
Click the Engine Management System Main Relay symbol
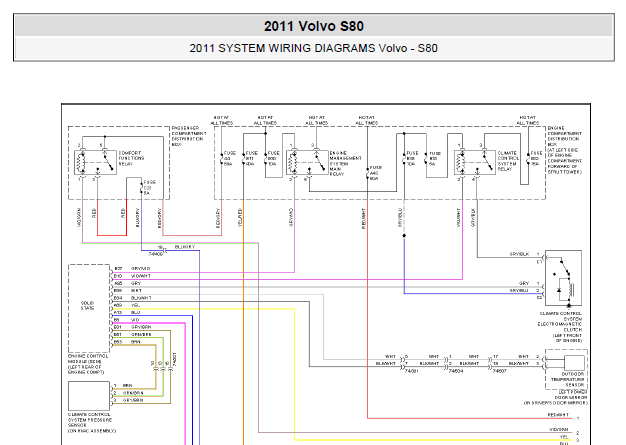tap(307, 162)
